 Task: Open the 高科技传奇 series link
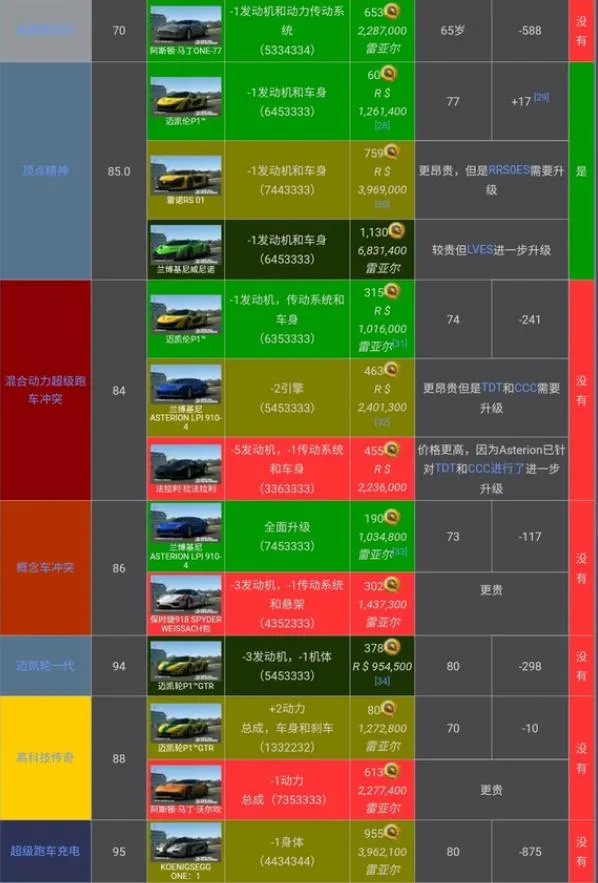click(45, 757)
